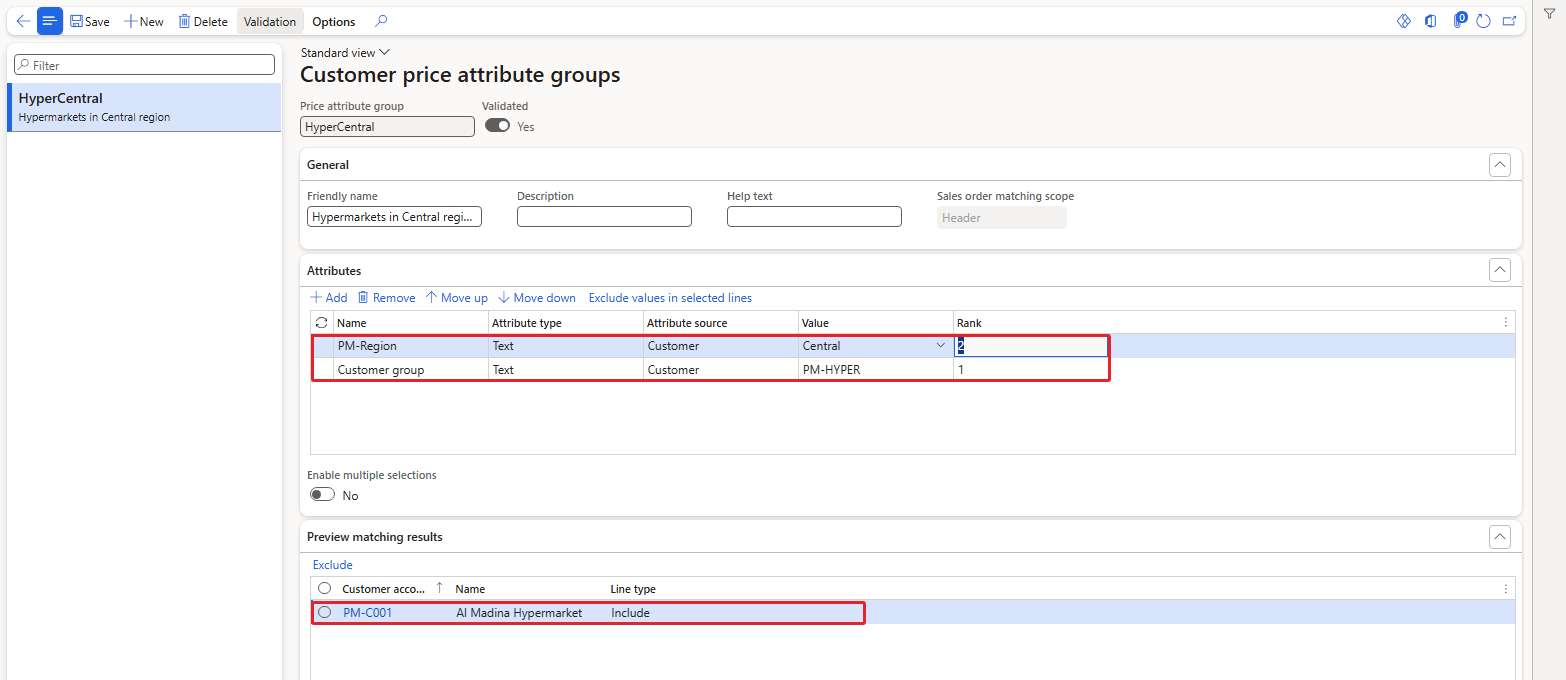Collapse the General section

1499,165
